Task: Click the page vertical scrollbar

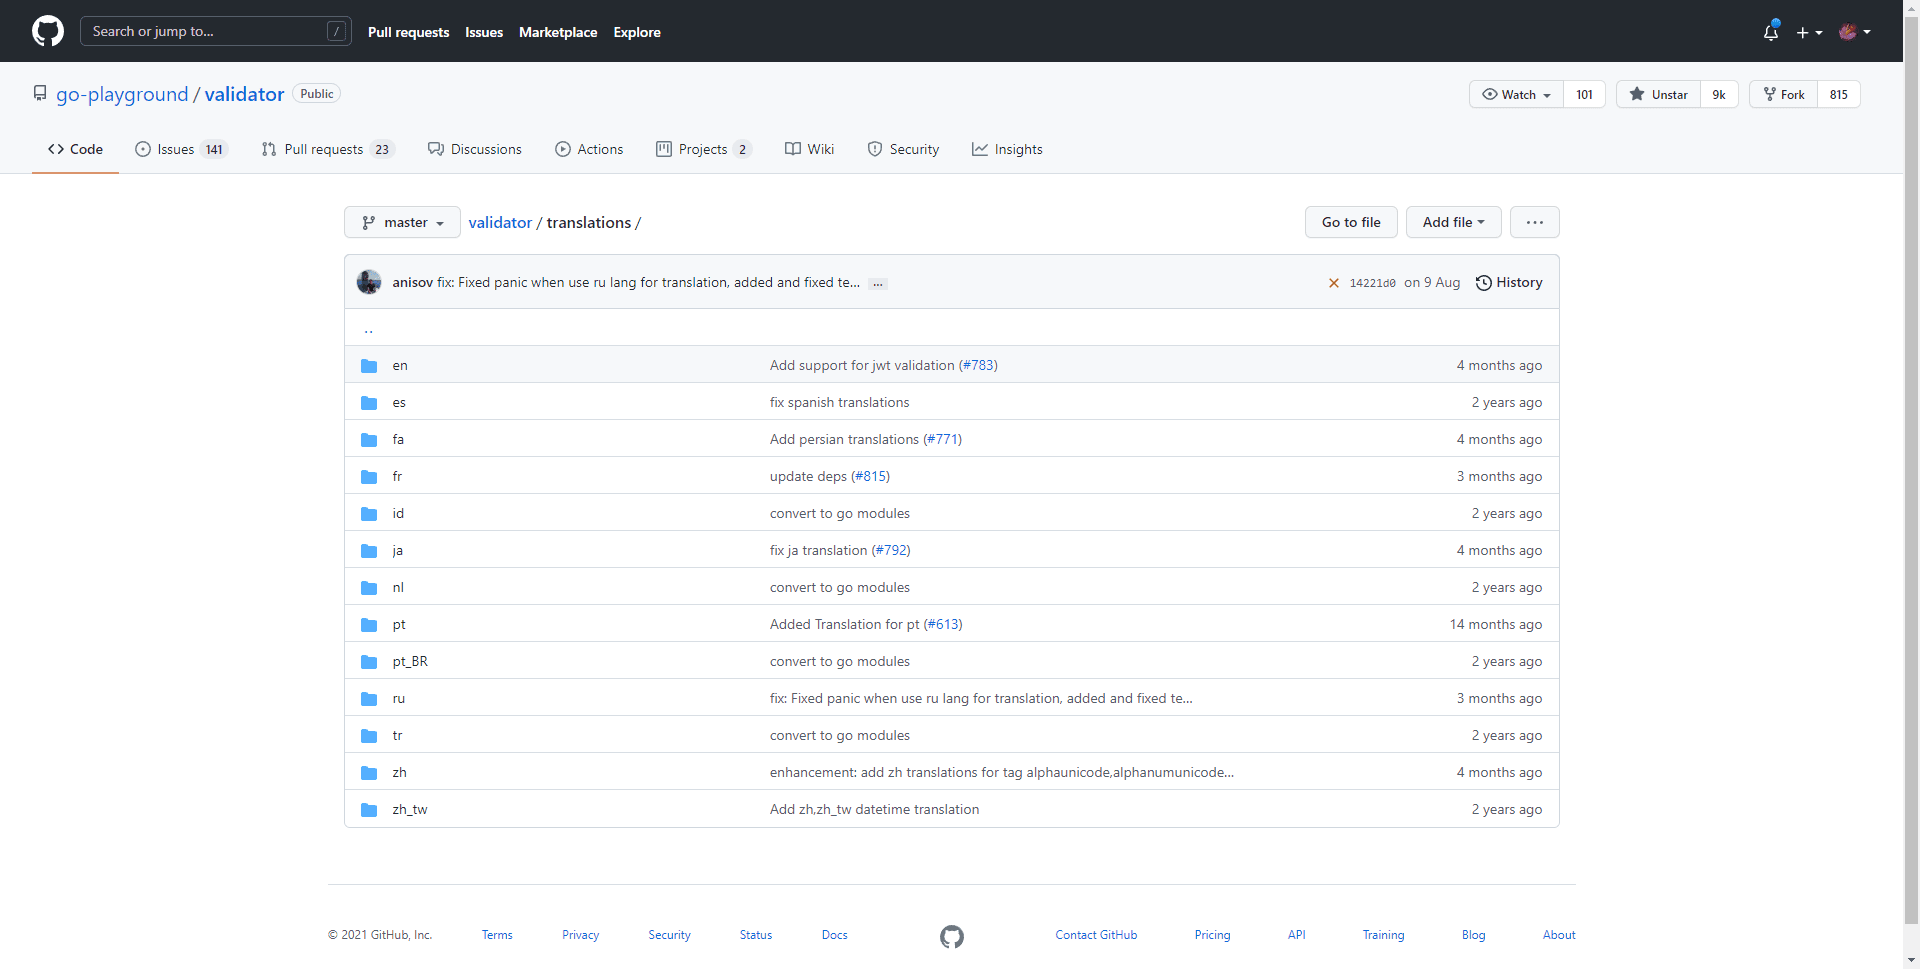Action: [x=1911, y=484]
